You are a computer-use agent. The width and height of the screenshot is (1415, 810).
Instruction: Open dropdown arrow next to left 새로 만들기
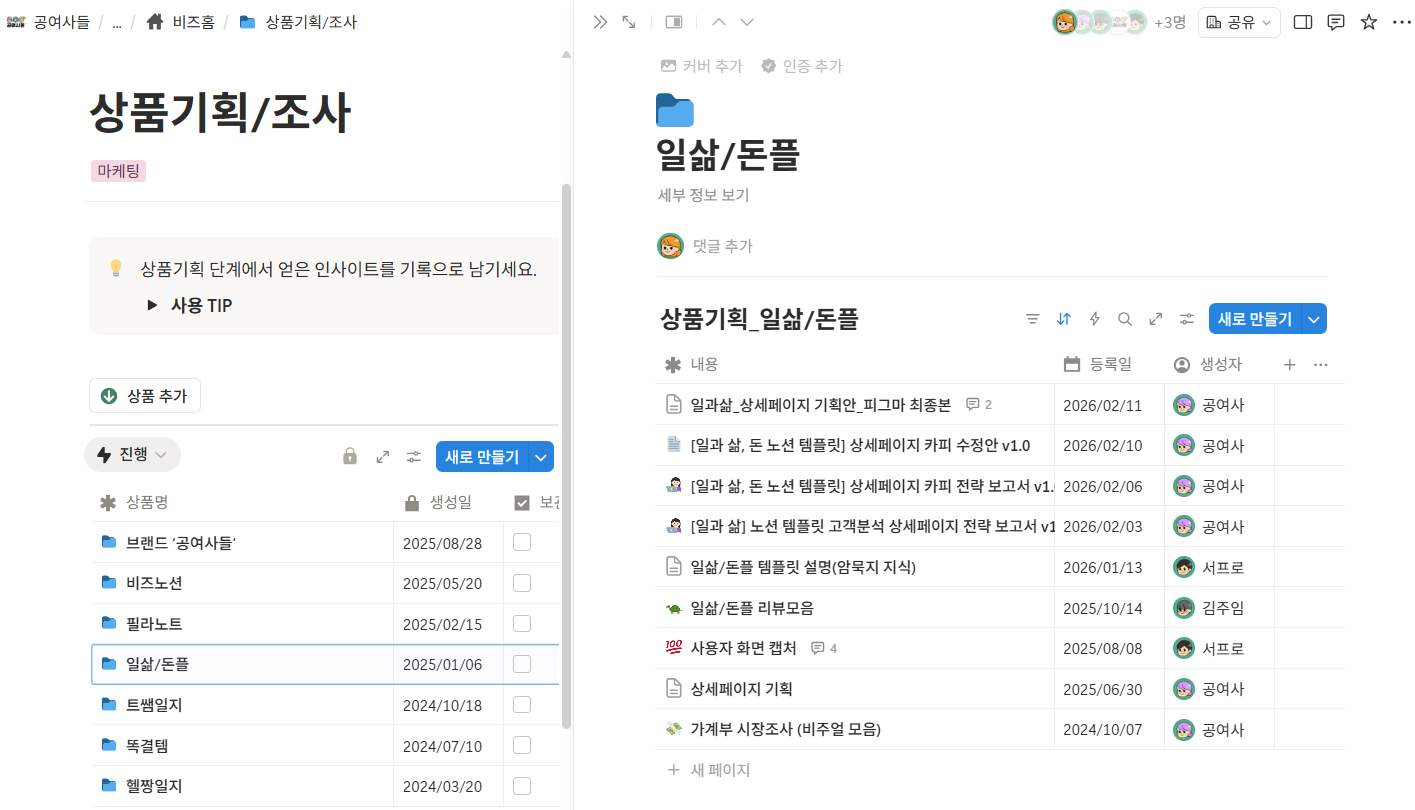tap(541, 457)
